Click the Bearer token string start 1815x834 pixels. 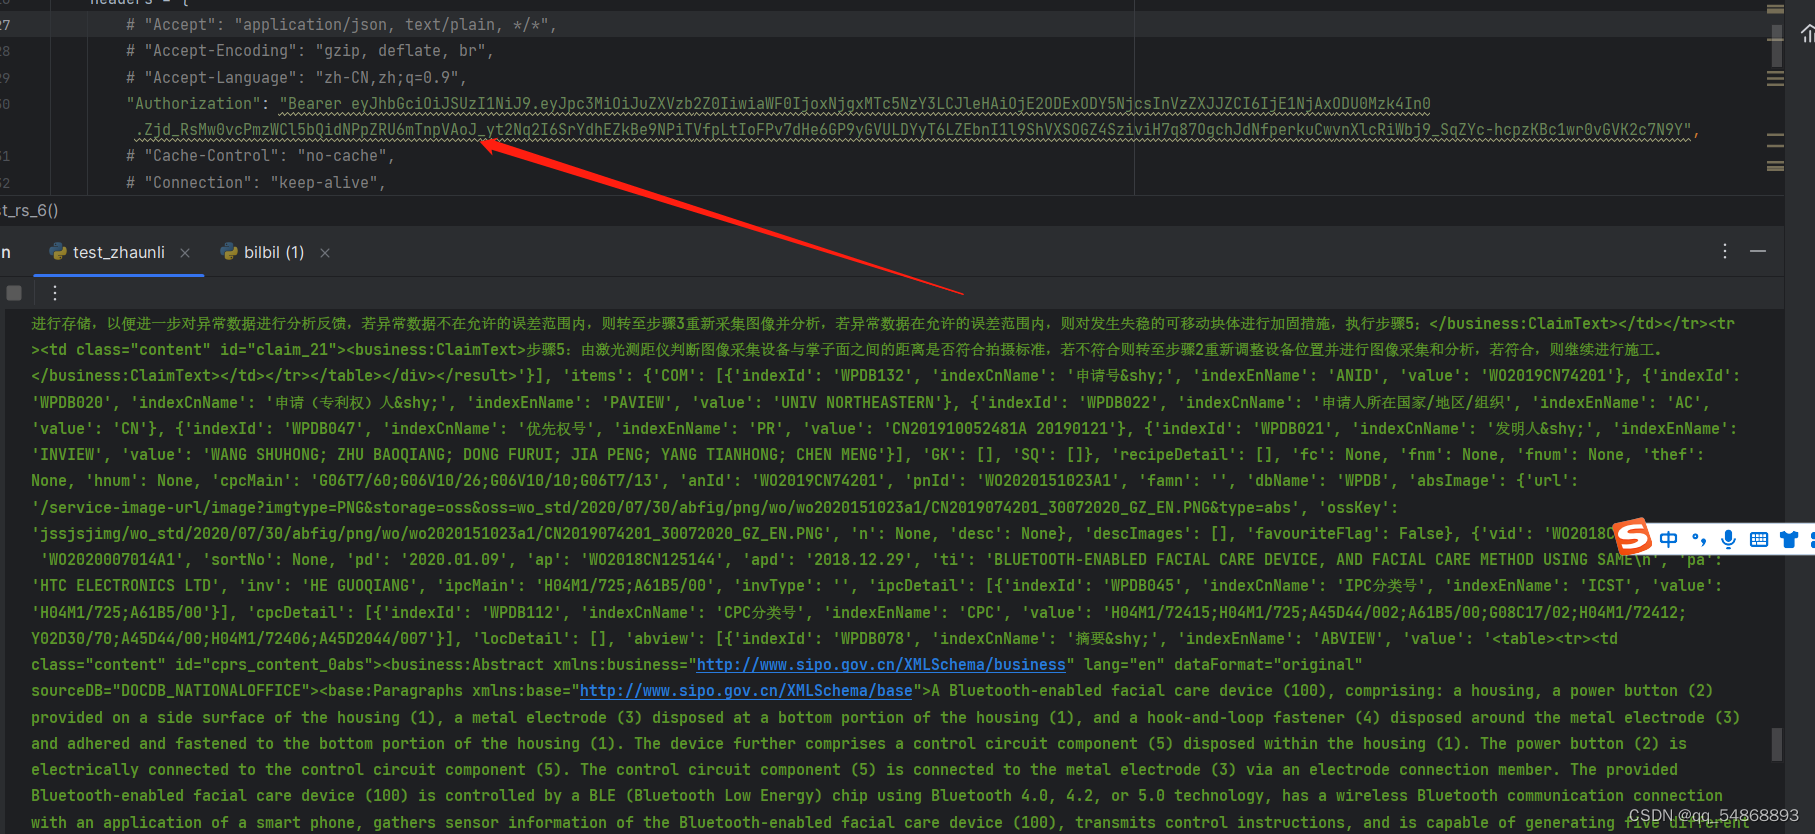315,103
